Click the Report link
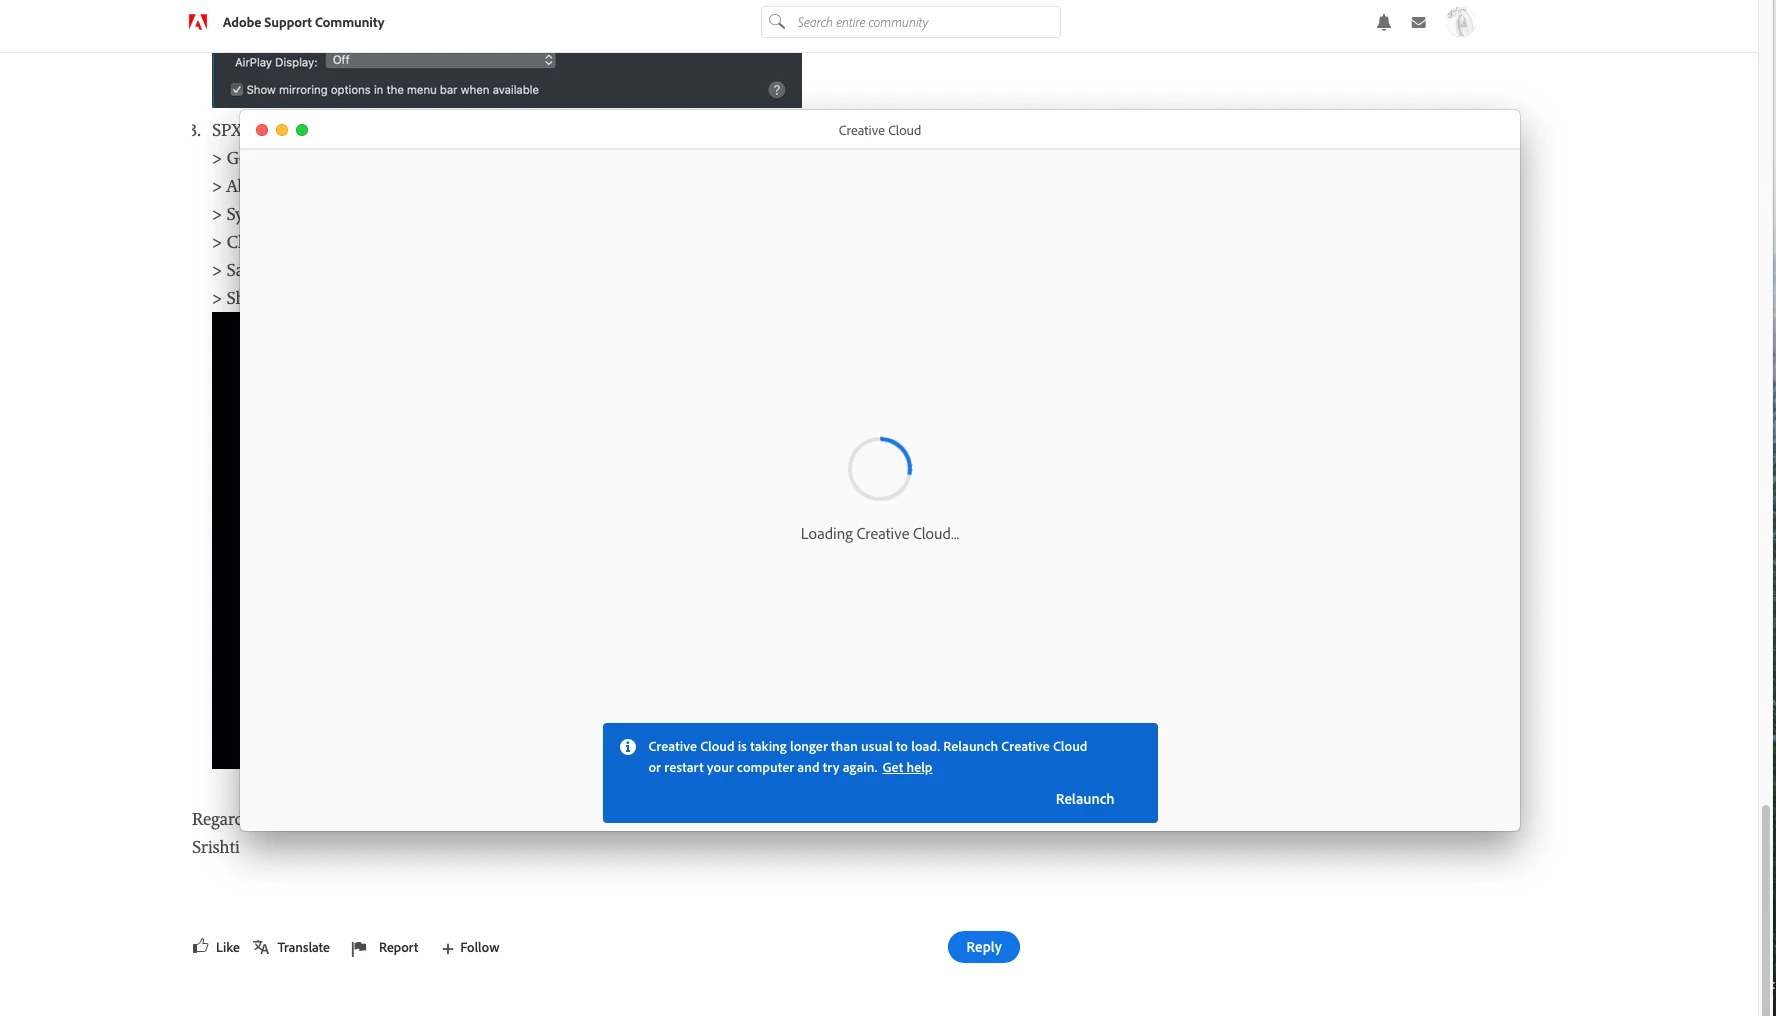1776x1016 pixels. pyautogui.click(x=399, y=948)
